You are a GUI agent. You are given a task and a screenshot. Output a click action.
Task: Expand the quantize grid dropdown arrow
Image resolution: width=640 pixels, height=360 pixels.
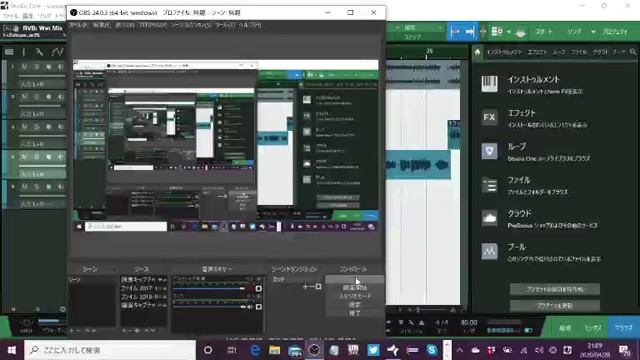coord(509,32)
